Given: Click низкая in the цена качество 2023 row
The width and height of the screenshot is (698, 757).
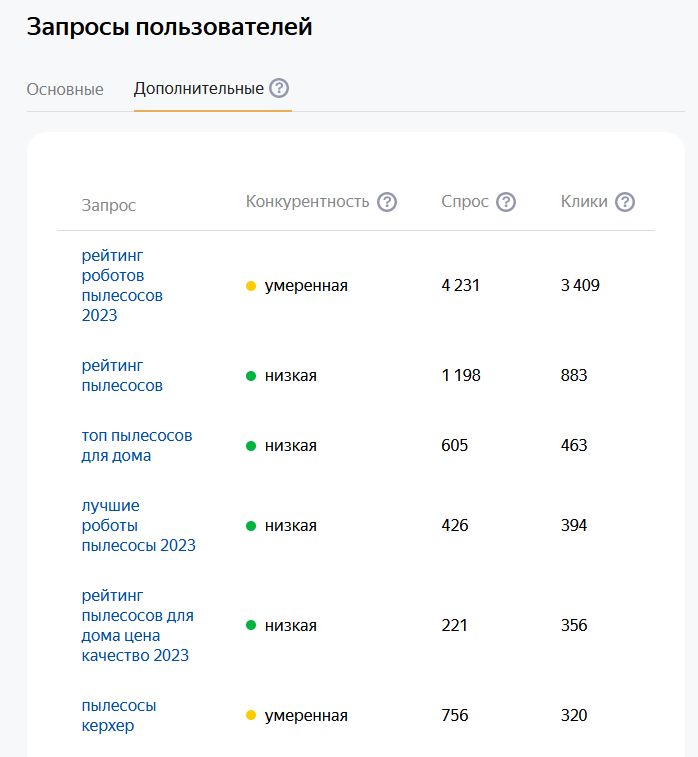Looking at the screenshot, I should click(291, 625).
